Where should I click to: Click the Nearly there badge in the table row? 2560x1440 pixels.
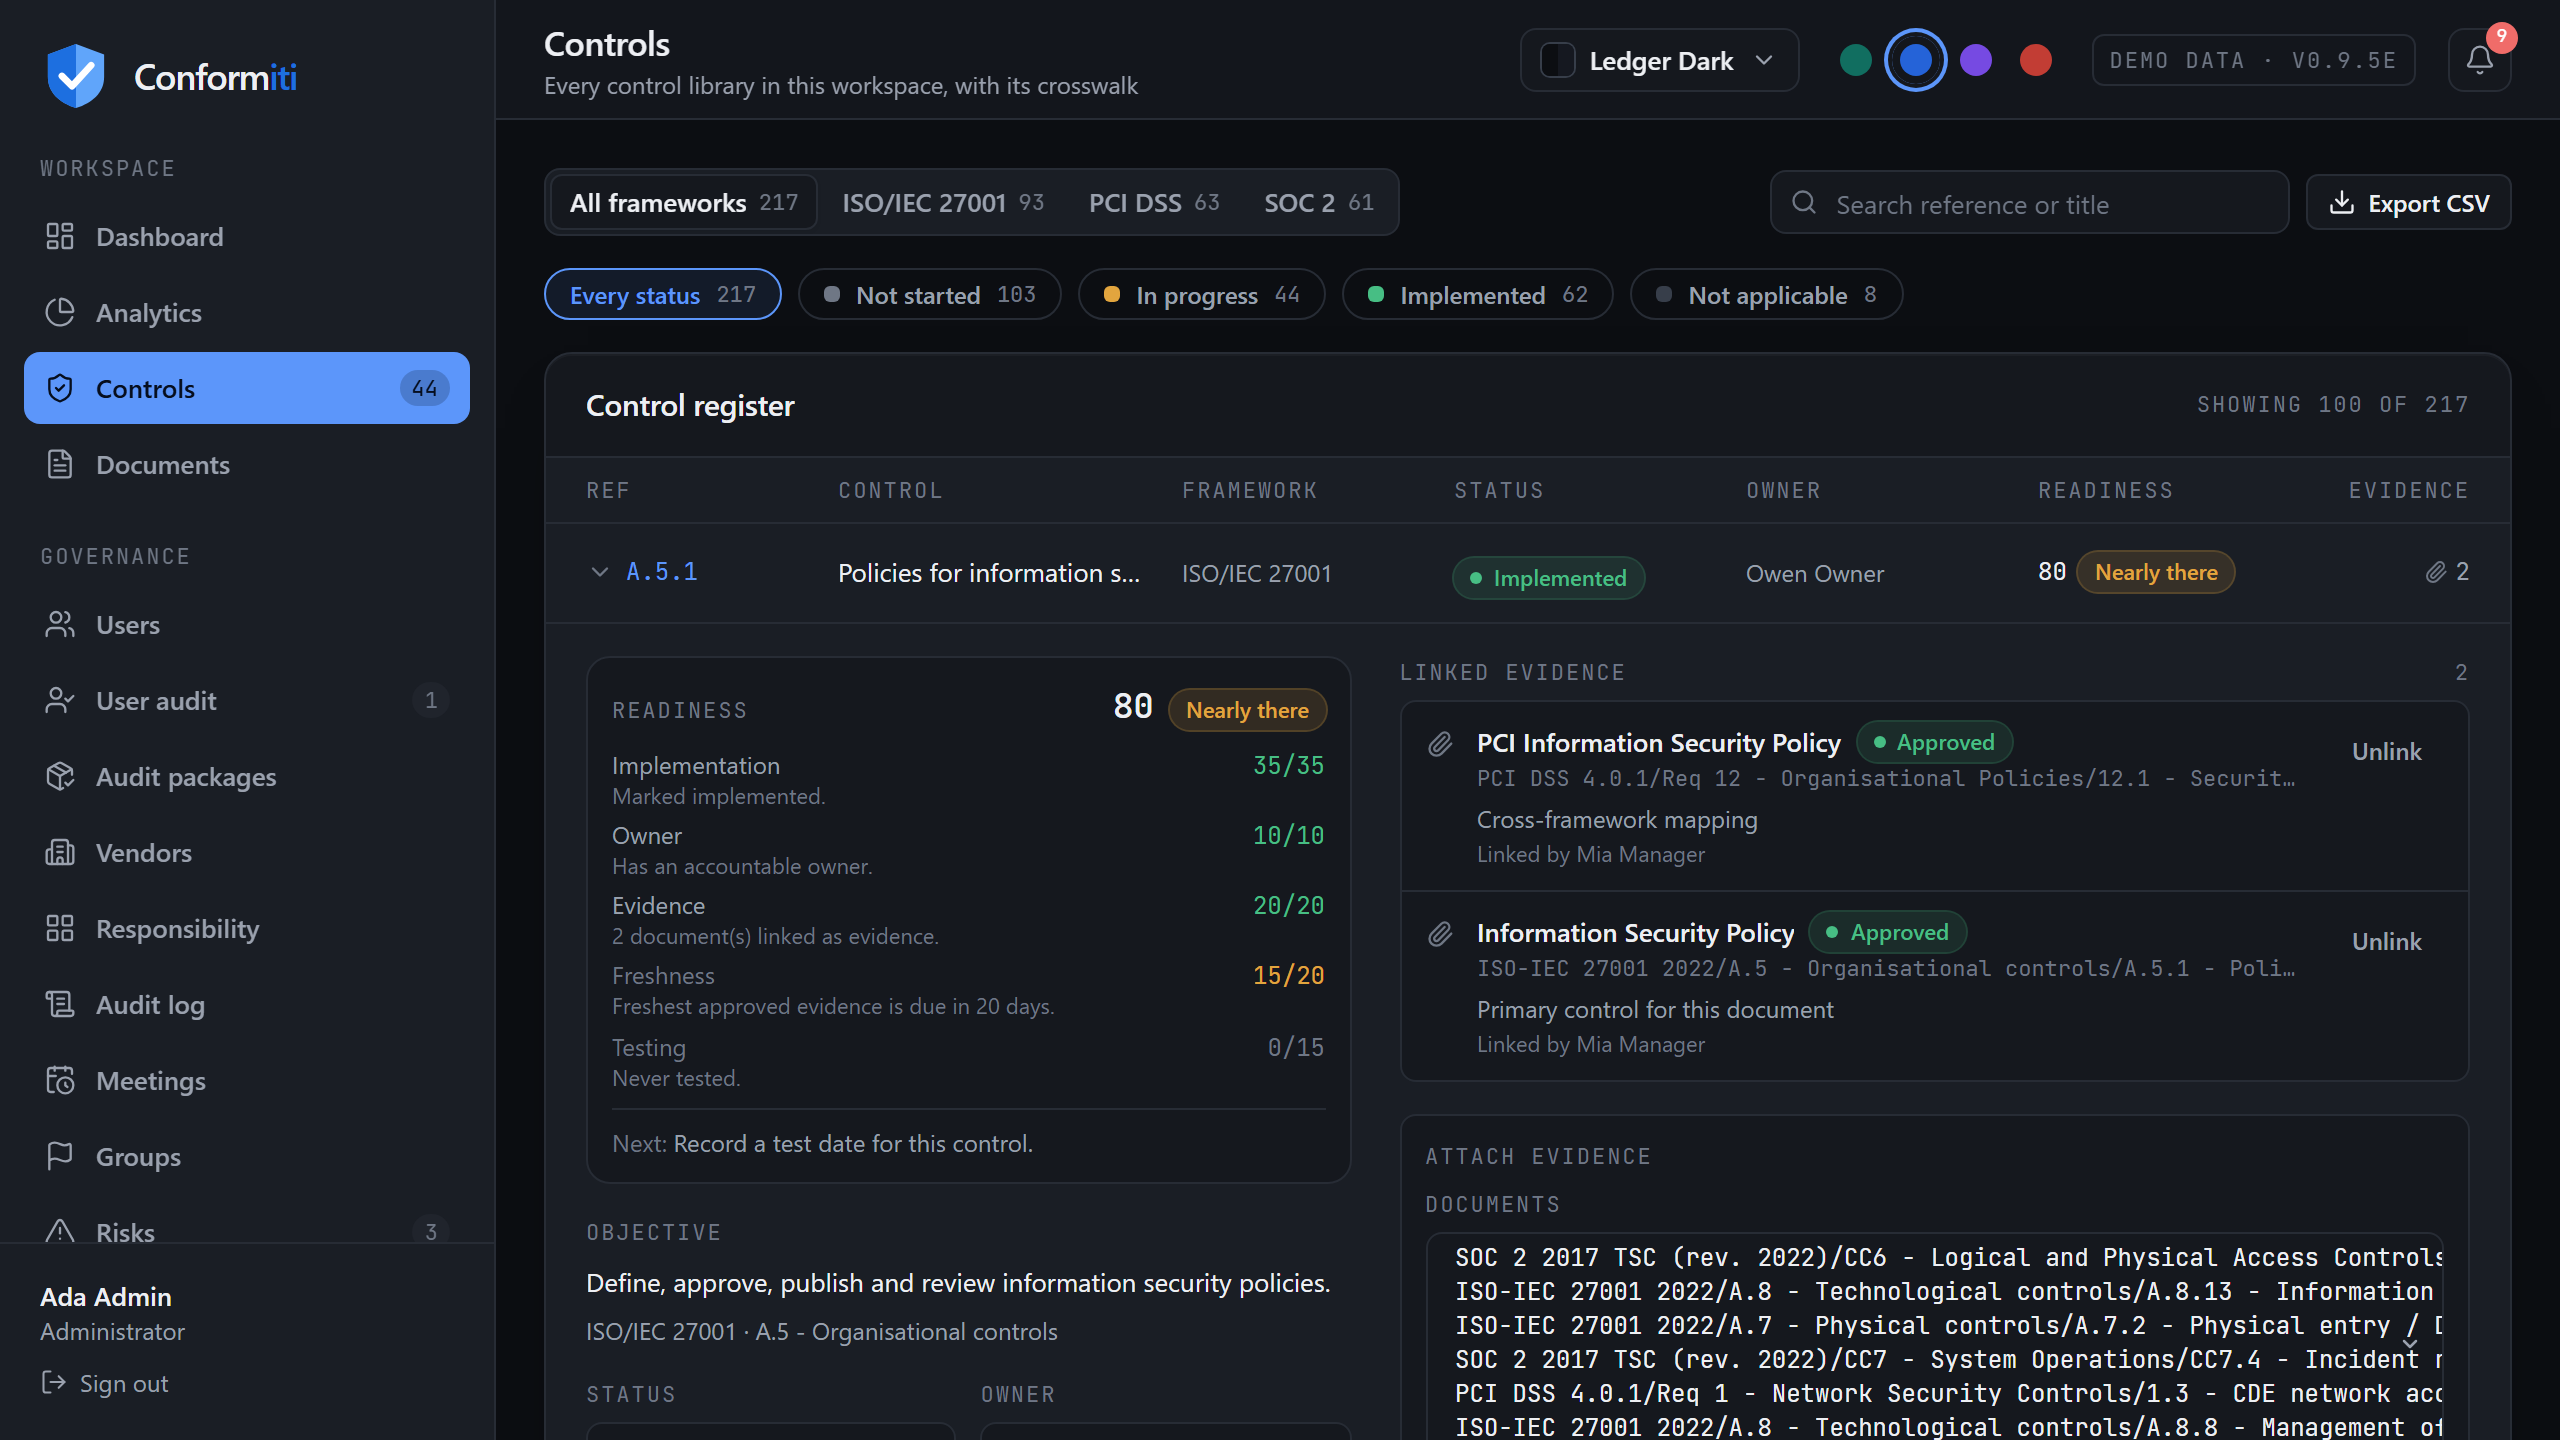pyautogui.click(x=2156, y=572)
